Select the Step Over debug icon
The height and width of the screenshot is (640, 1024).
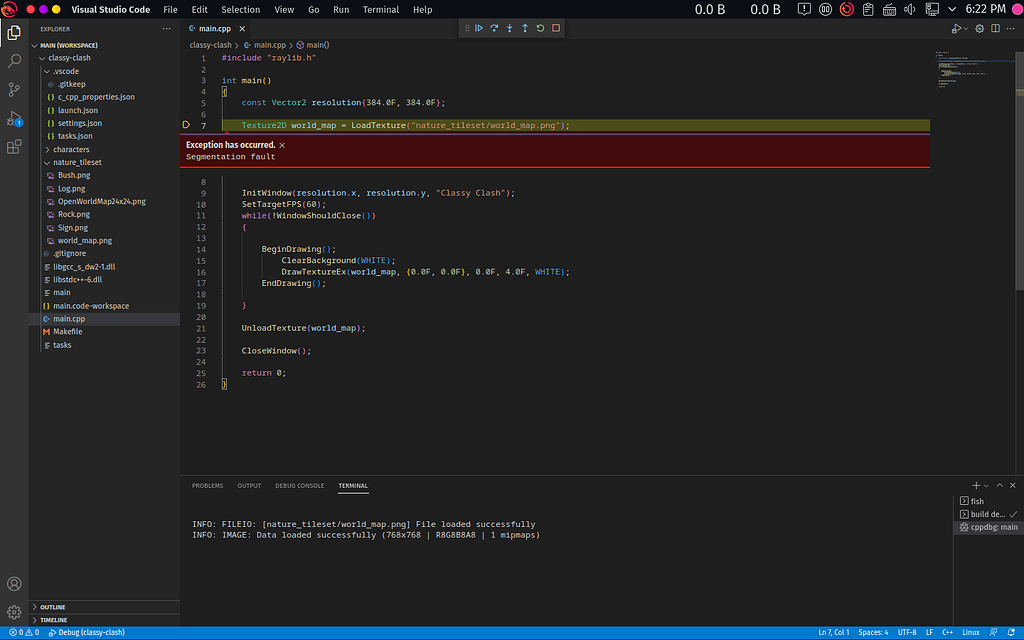494,28
